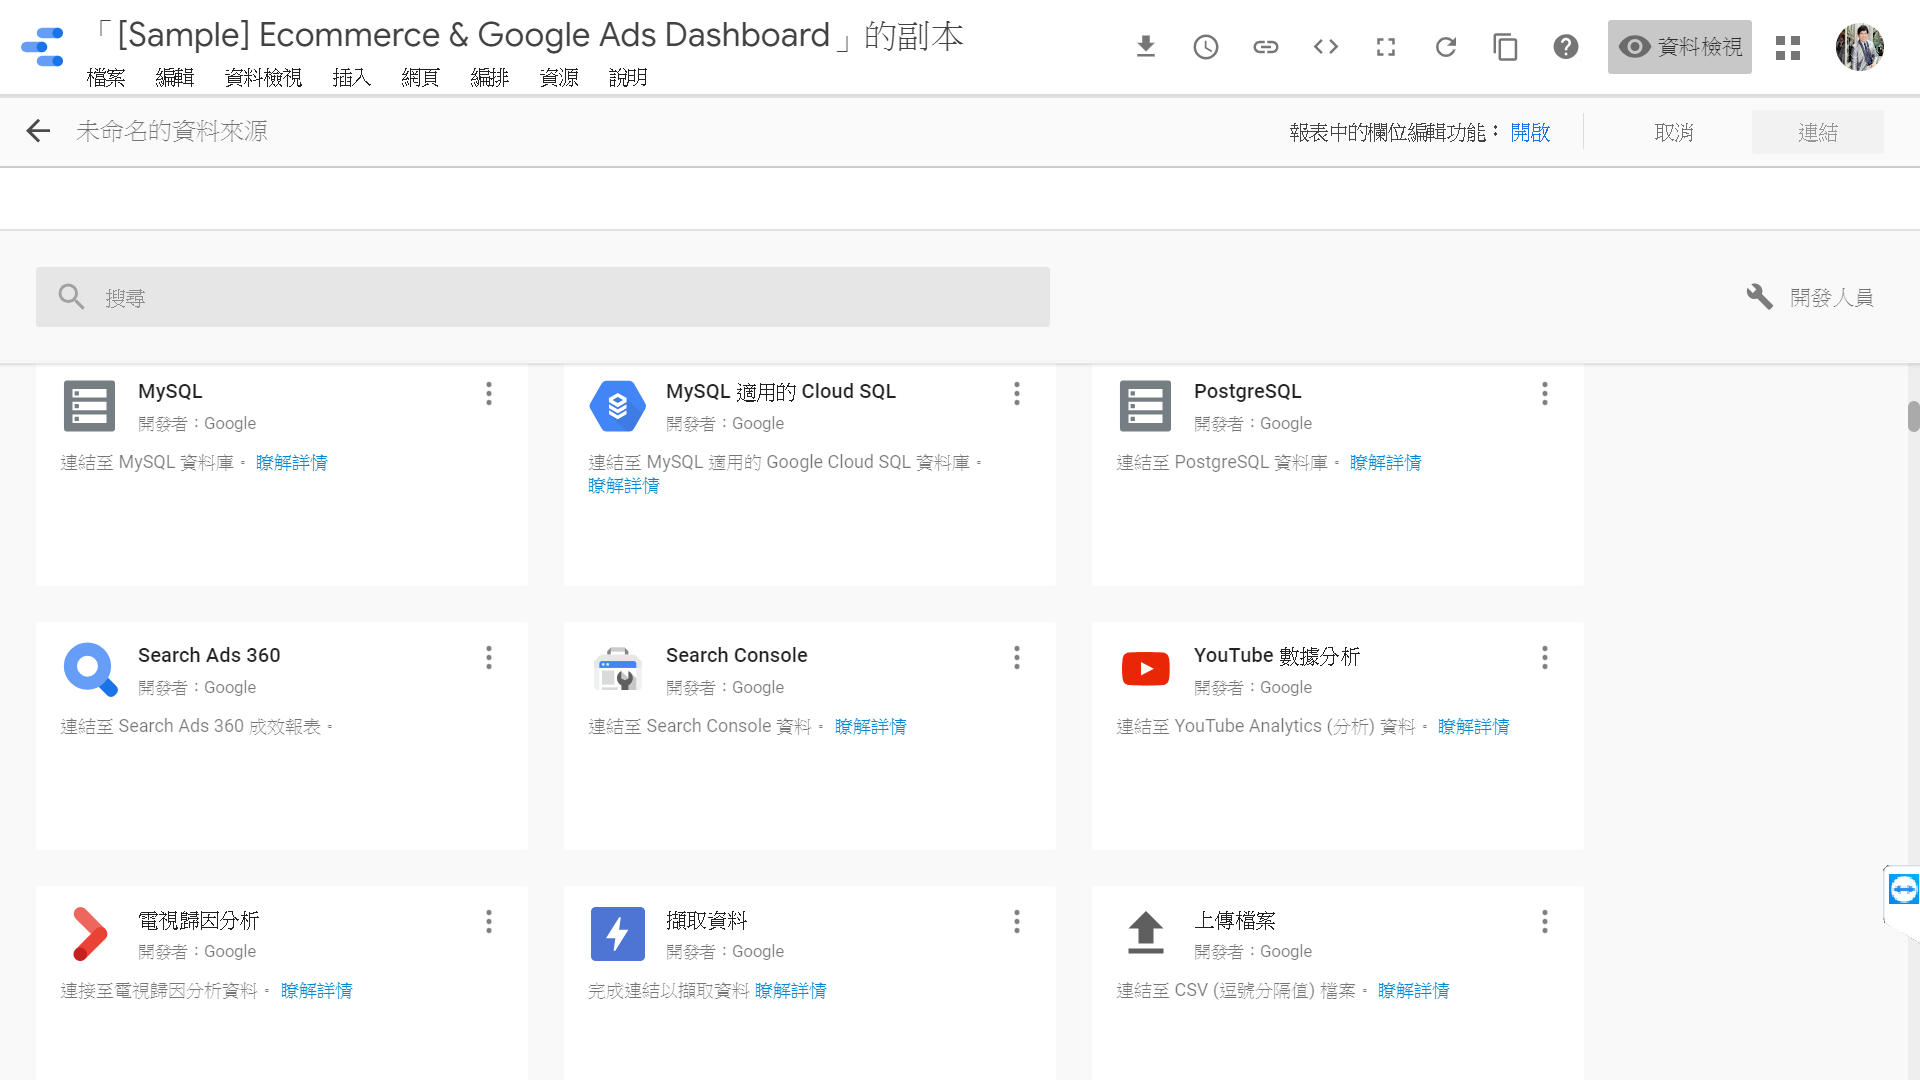Open the 檔案 menu
This screenshot has height=1080, width=1920.
tap(106, 77)
